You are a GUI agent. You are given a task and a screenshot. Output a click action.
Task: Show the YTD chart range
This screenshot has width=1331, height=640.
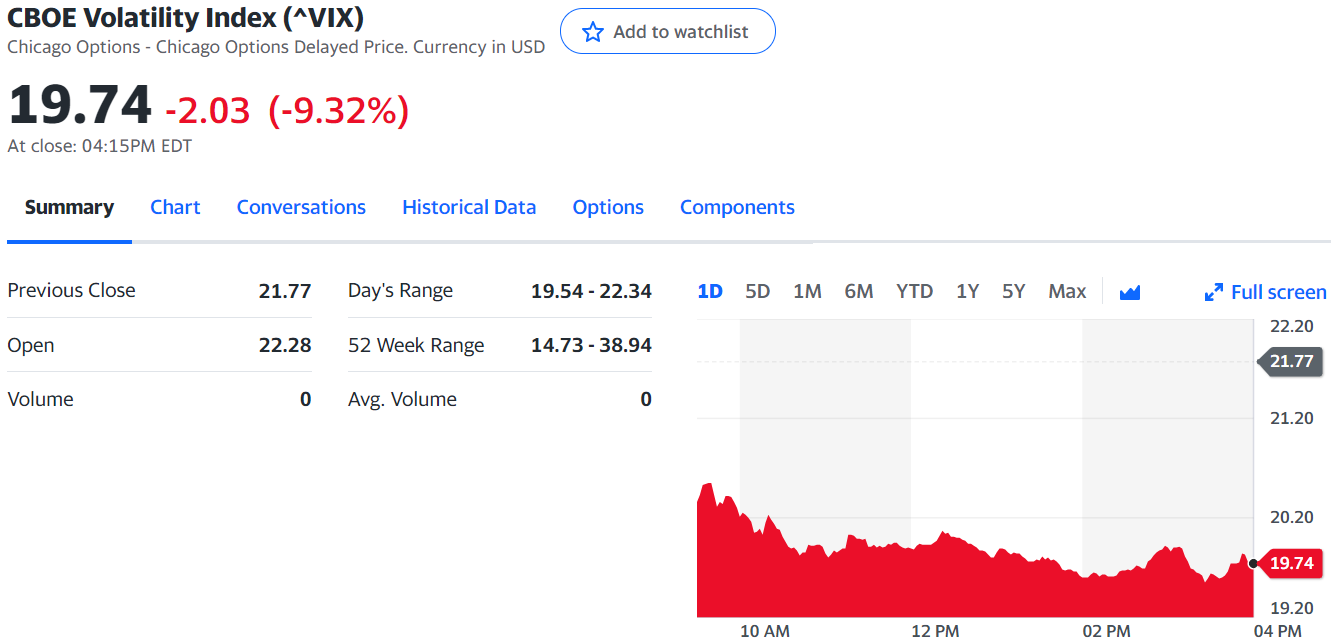[x=914, y=291]
